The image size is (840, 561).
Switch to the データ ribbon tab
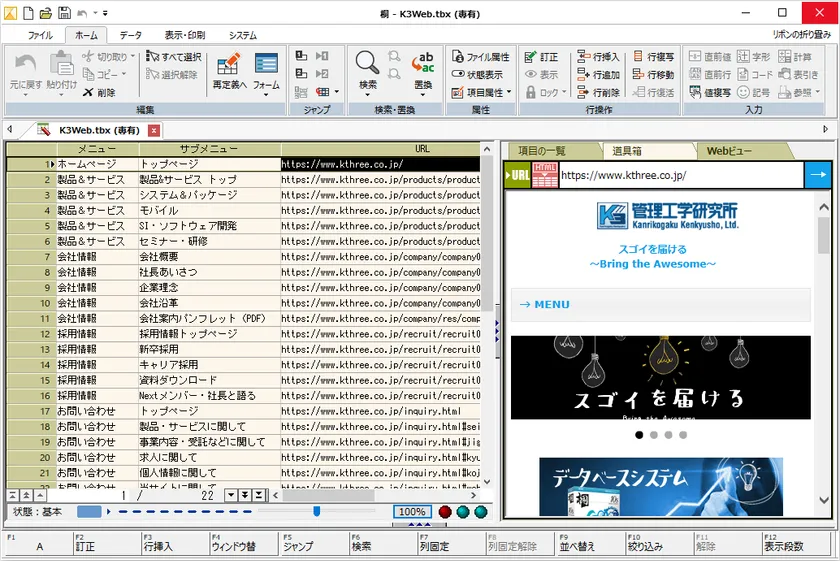coord(131,35)
